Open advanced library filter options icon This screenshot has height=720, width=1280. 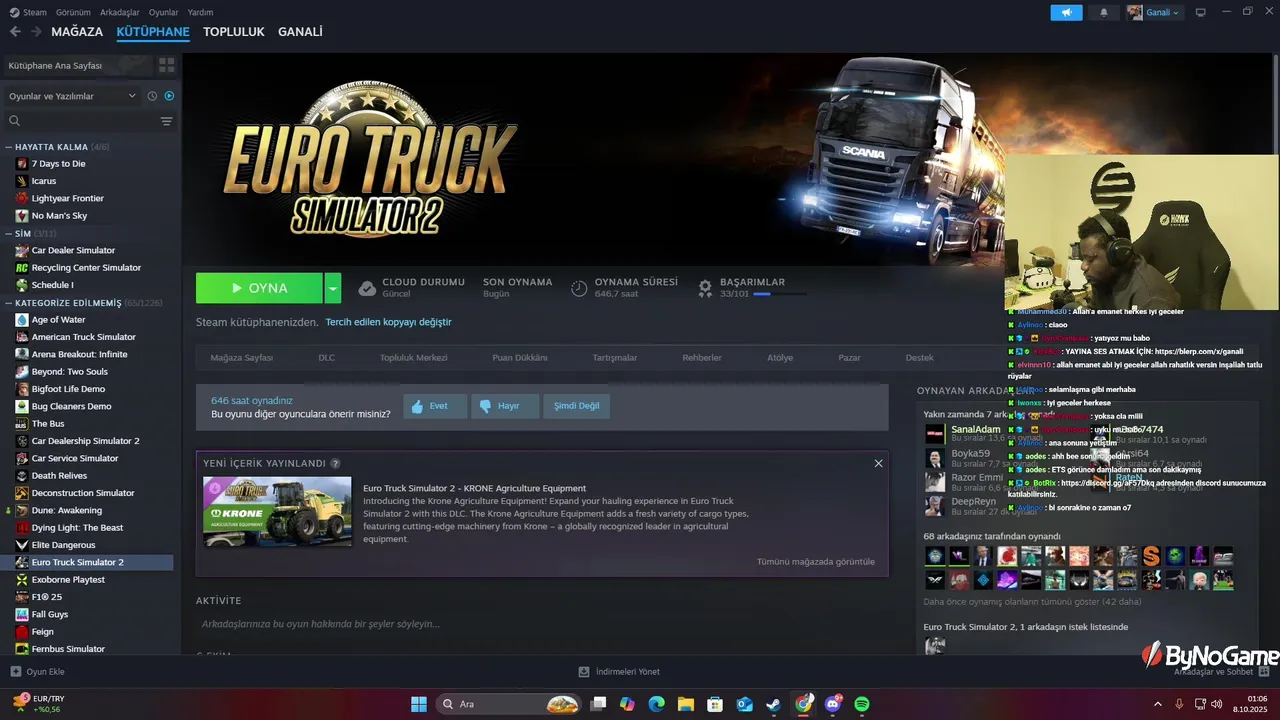point(166,121)
